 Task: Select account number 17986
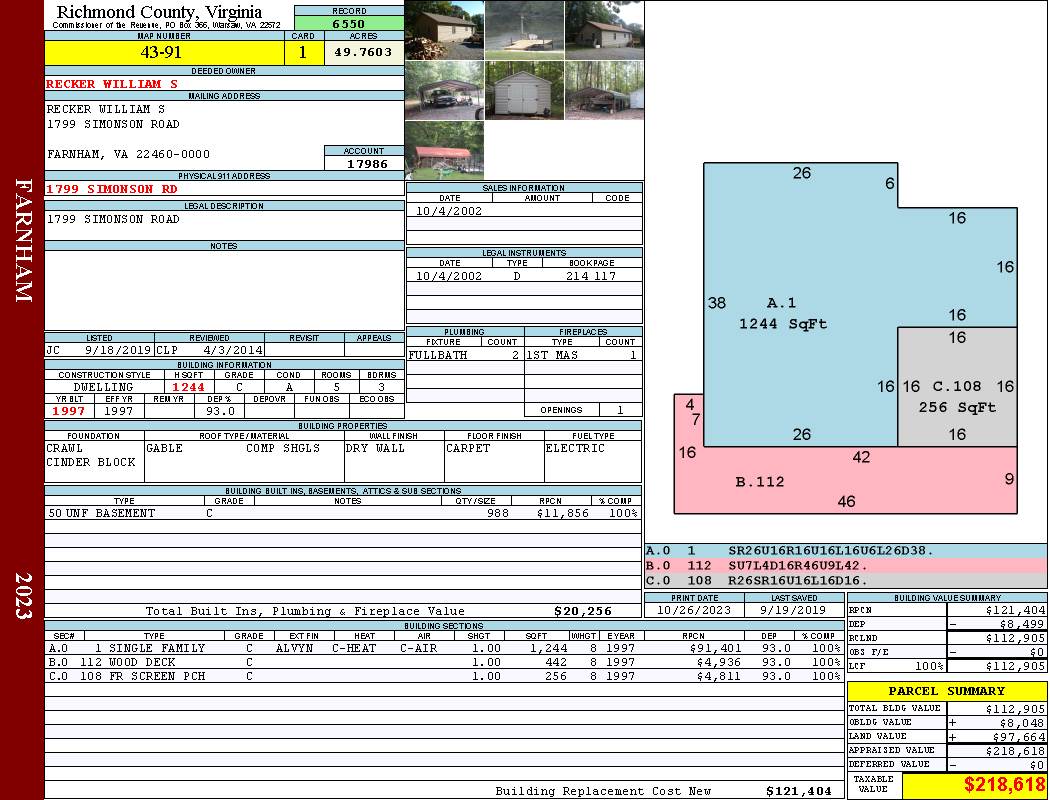pyautogui.click(x=366, y=163)
